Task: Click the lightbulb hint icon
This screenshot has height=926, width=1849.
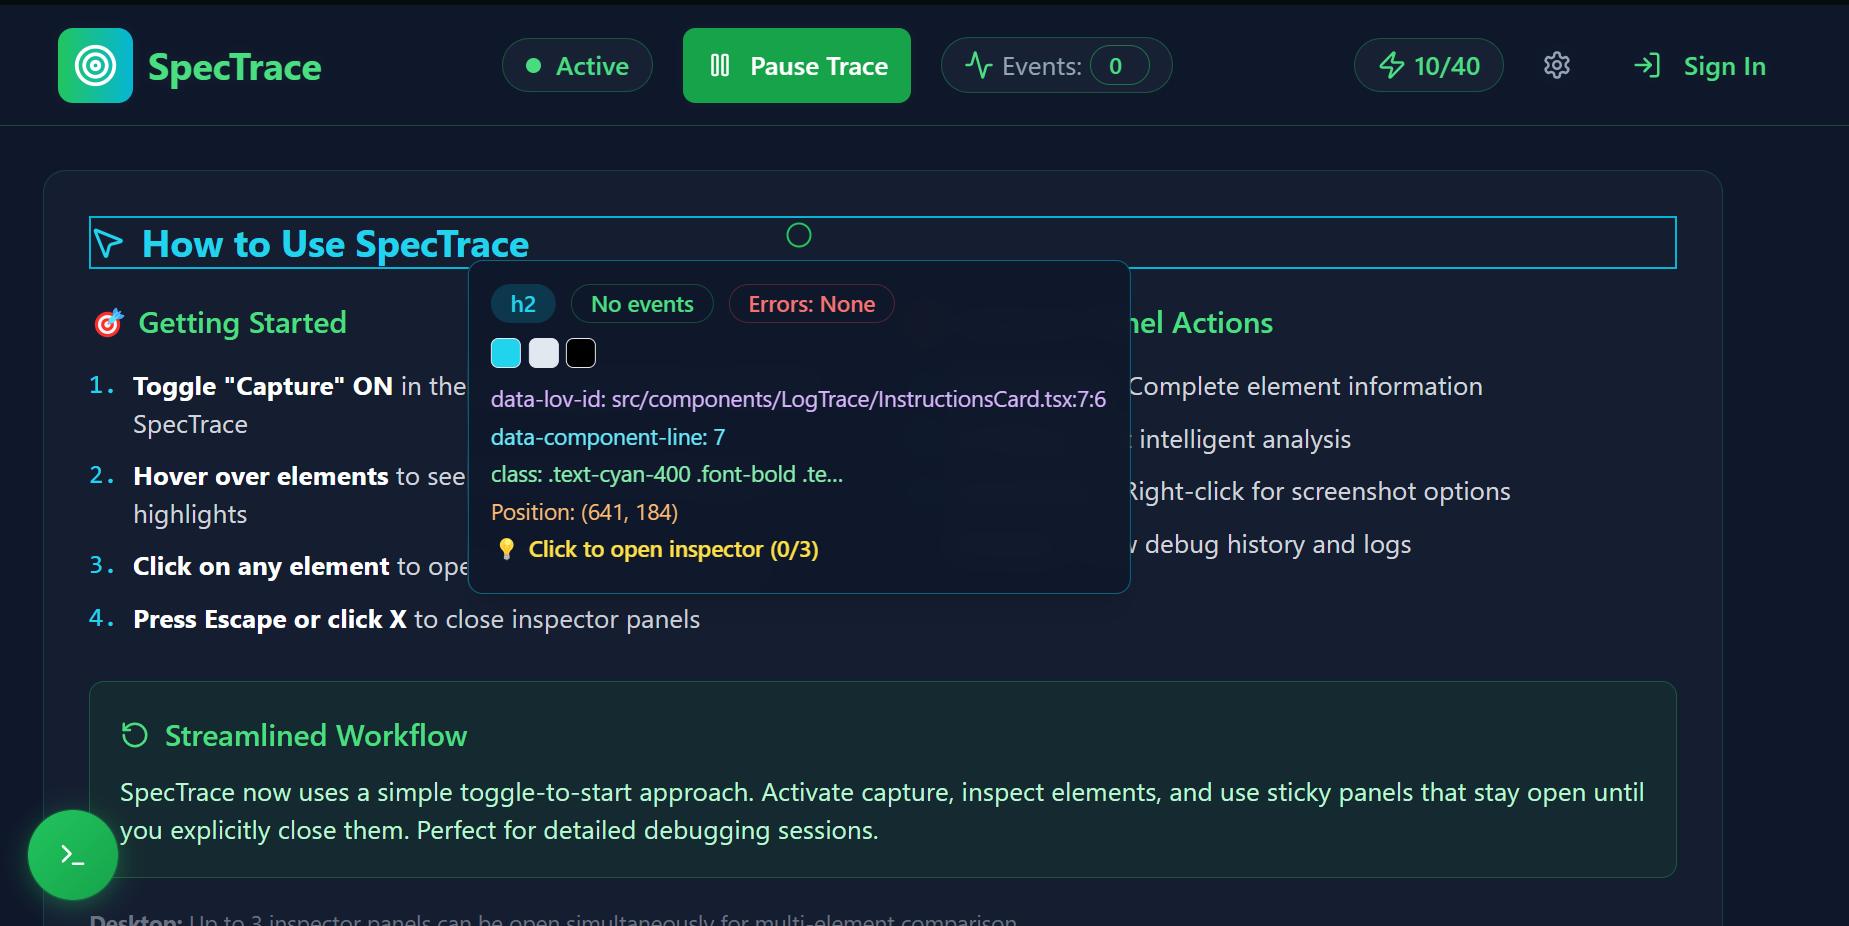Action: [506, 549]
